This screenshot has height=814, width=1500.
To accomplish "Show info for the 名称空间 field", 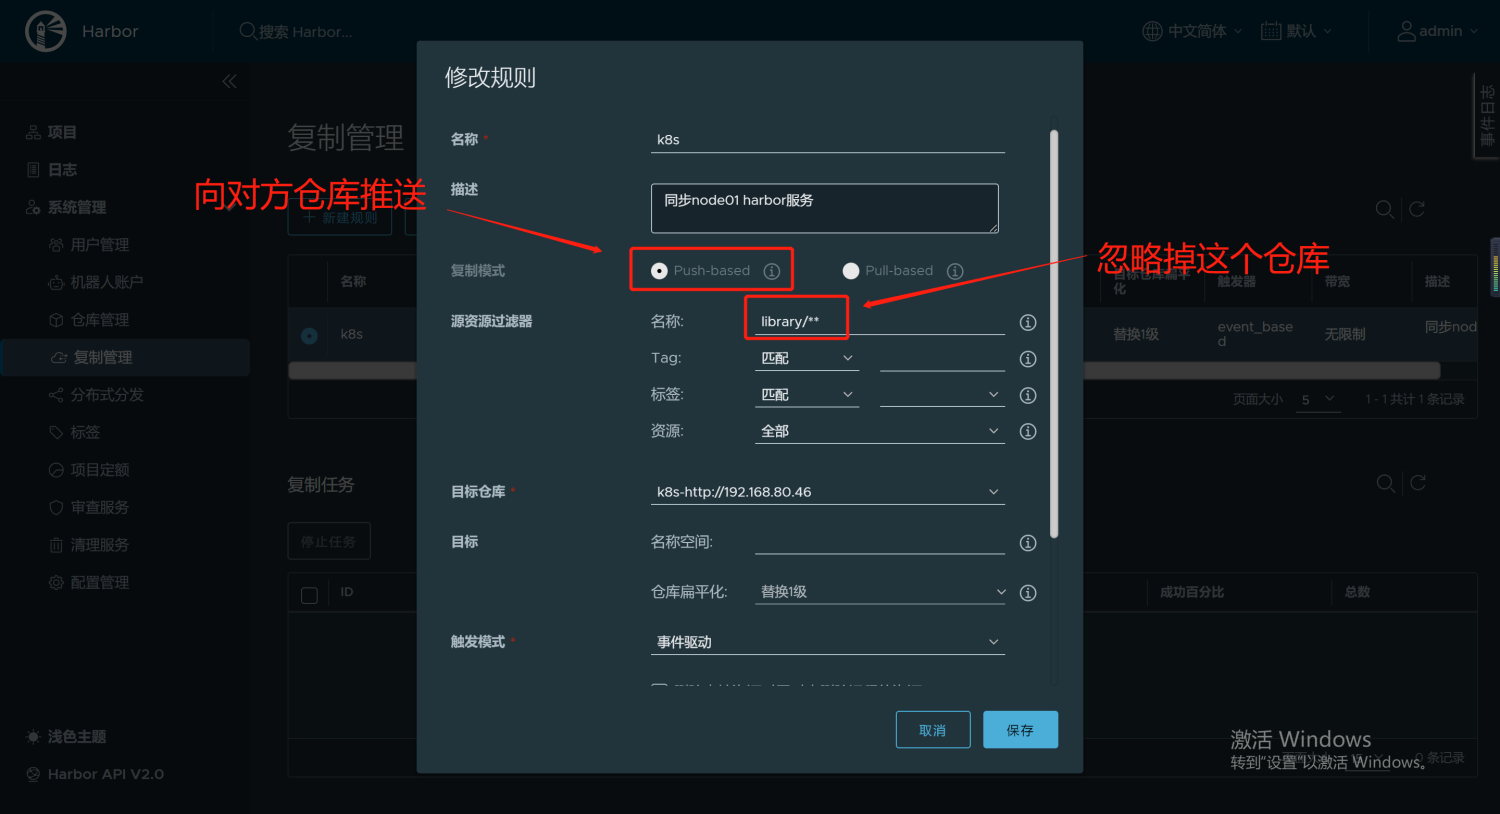I will pyautogui.click(x=1027, y=542).
